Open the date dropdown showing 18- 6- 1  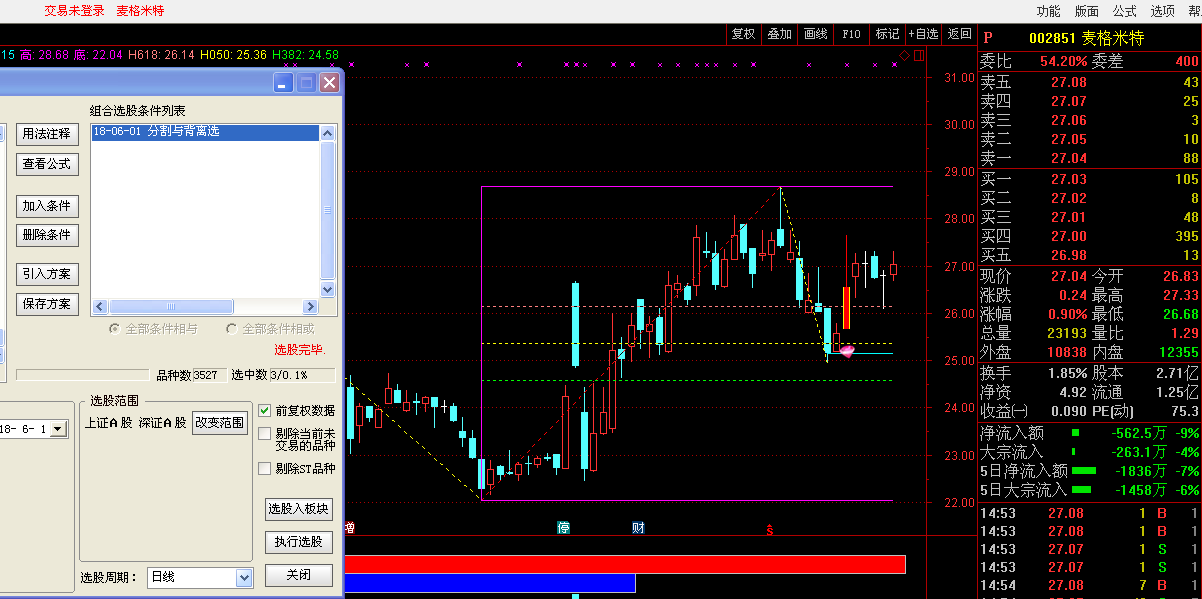coord(57,429)
